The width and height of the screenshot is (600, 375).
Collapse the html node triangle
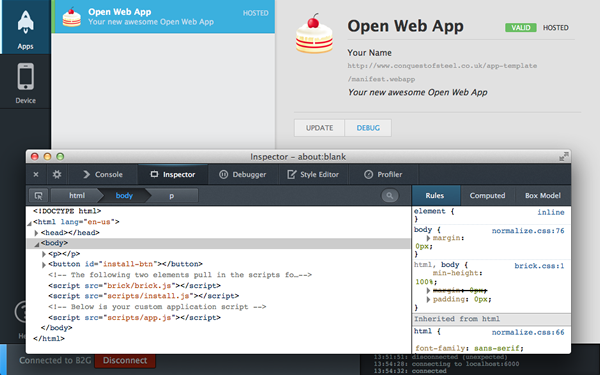coord(29,222)
